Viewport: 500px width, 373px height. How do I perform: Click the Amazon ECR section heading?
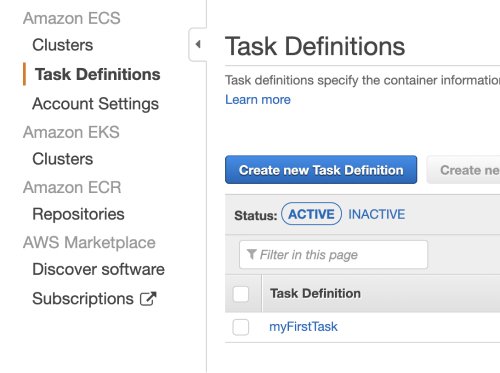click(72, 187)
